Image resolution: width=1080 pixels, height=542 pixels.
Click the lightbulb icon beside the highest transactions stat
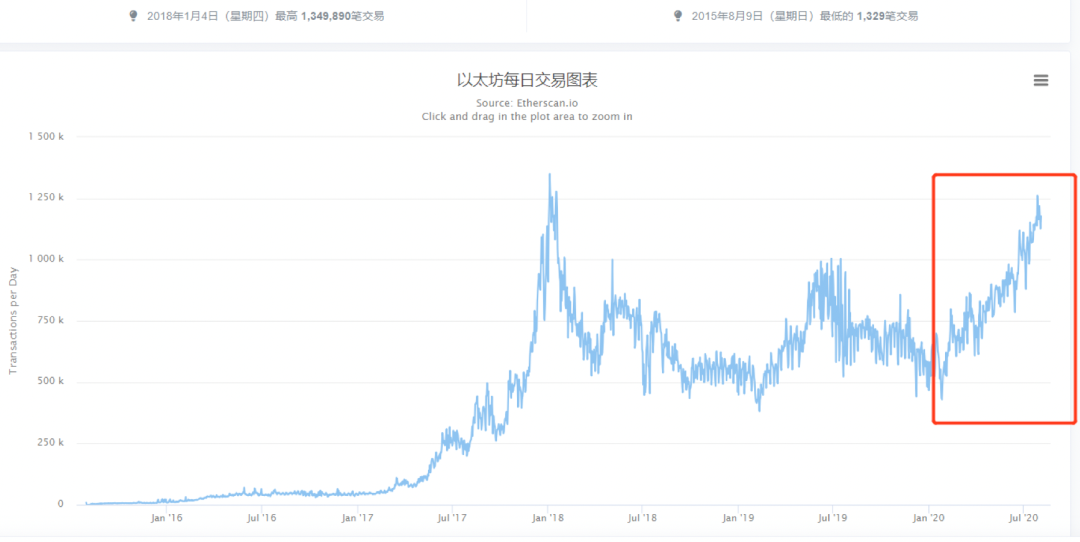pyautogui.click(x=134, y=16)
